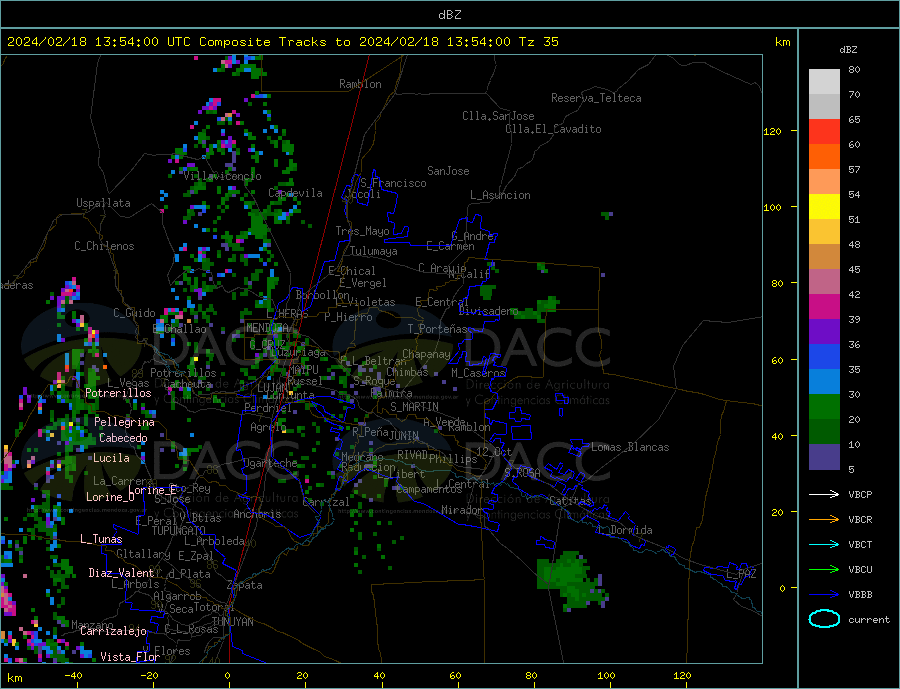
Task: Click the orange VBCR arrow in legend
Action: (x=824, y=520)
